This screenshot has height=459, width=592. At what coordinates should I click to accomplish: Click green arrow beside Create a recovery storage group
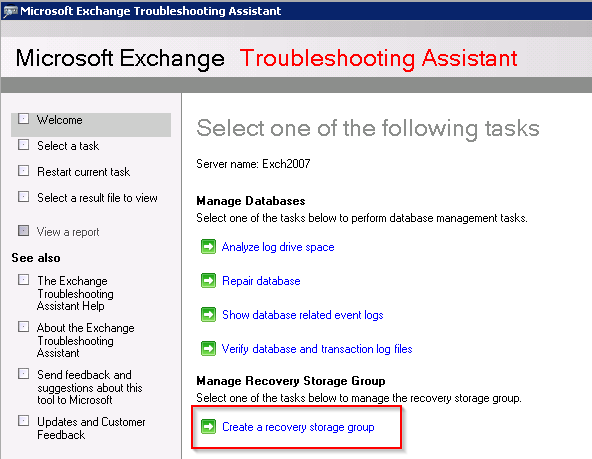click(x=208, y=427)
